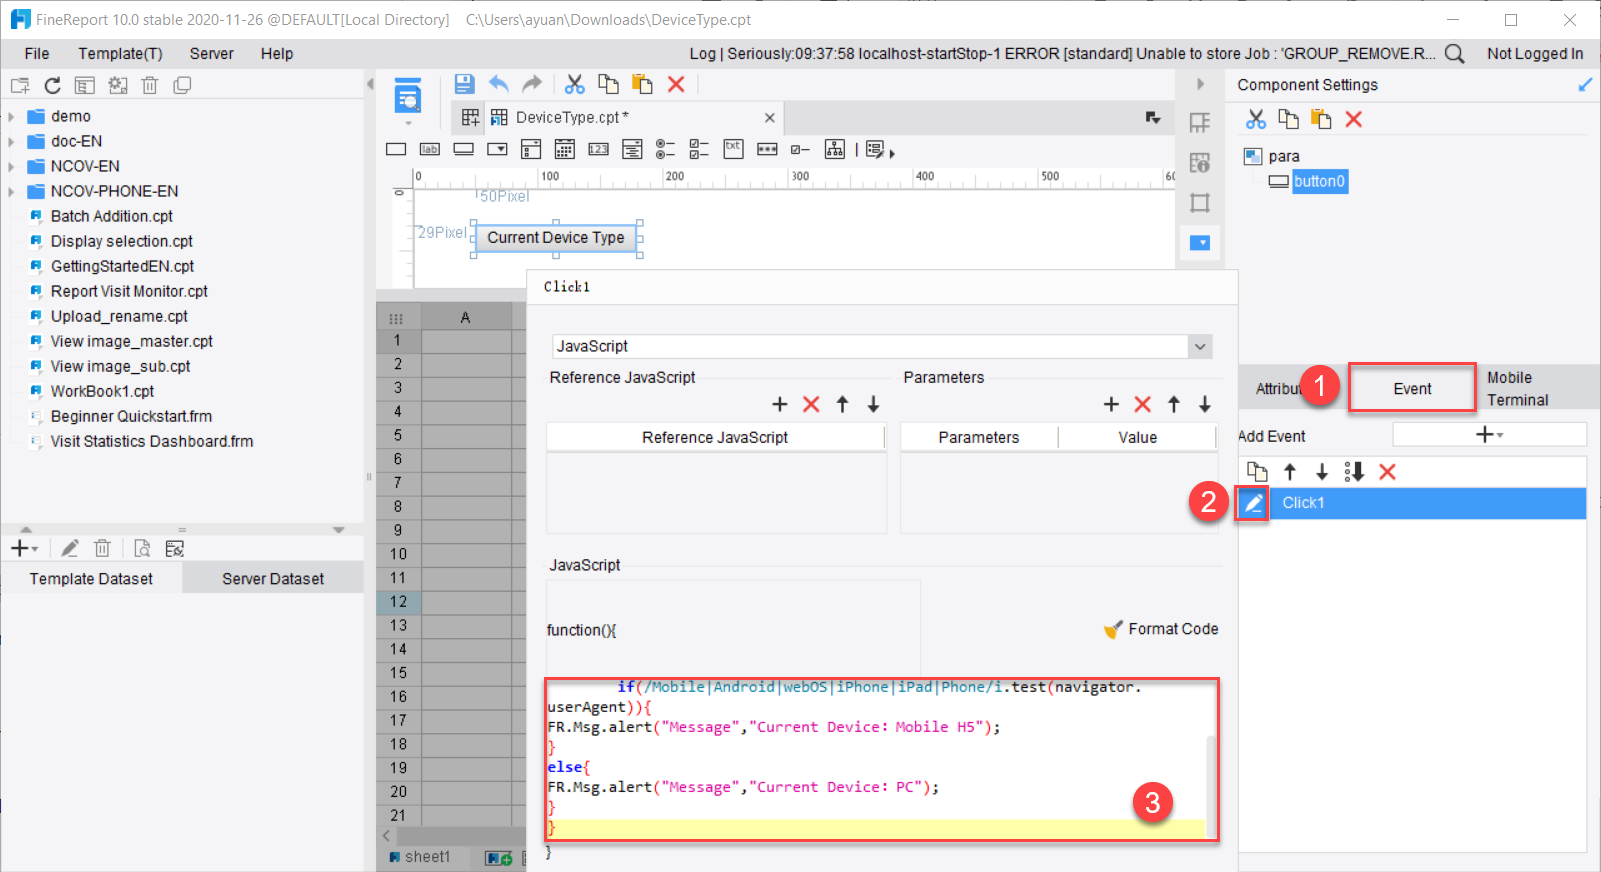
Task: Move the Click1 event up
Action: [x=1290, y=472]
